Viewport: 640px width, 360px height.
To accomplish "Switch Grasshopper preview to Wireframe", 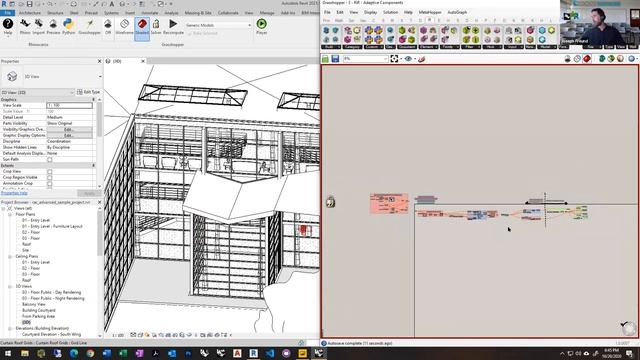I will tap(124, 27).
